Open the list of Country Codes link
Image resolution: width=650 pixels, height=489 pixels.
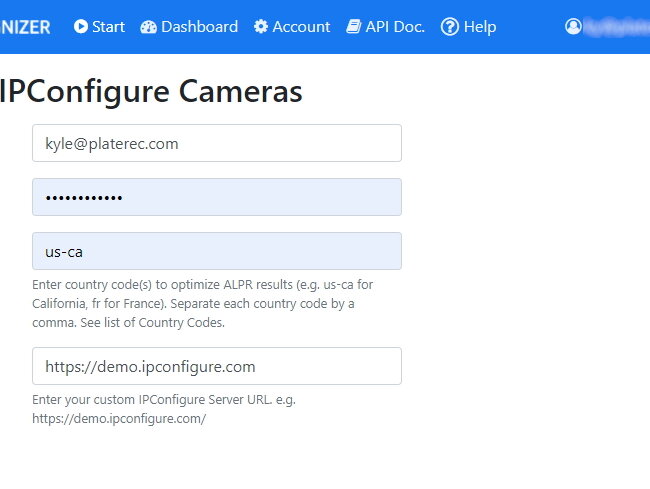coord(181,322)
